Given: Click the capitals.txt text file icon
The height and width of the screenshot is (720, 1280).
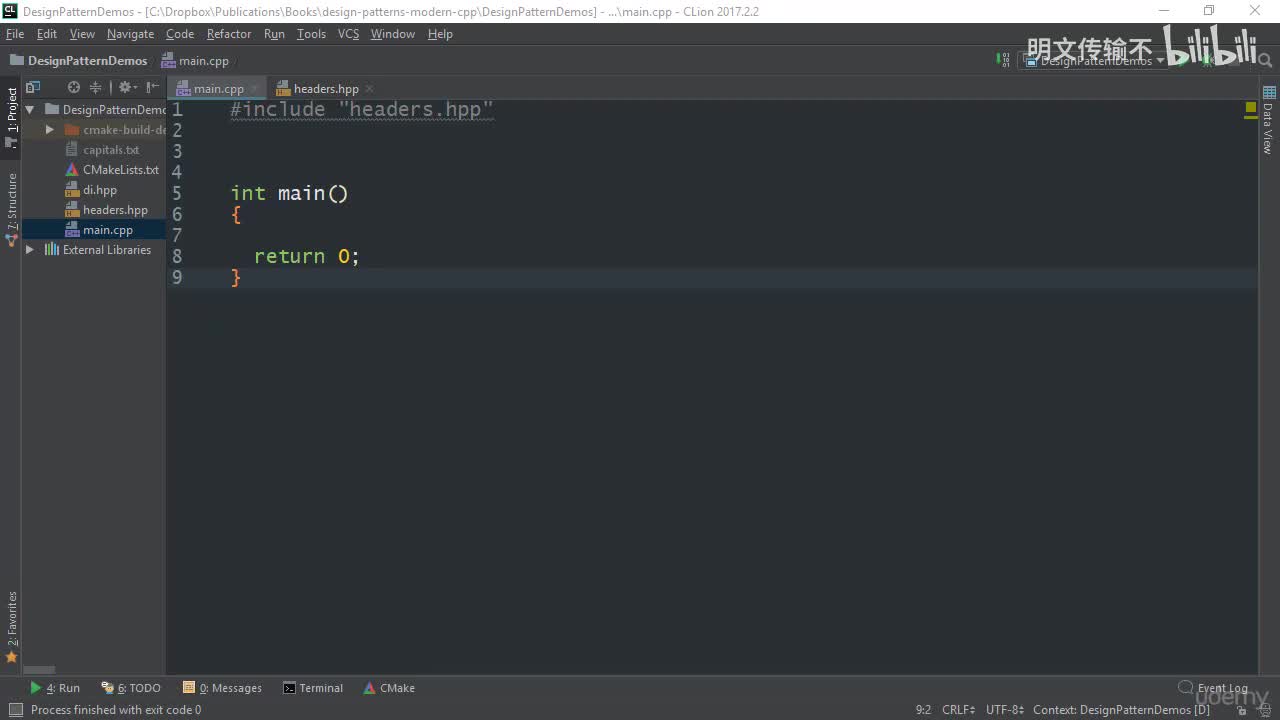Looking at the screenshot, I should pos(72,150).
